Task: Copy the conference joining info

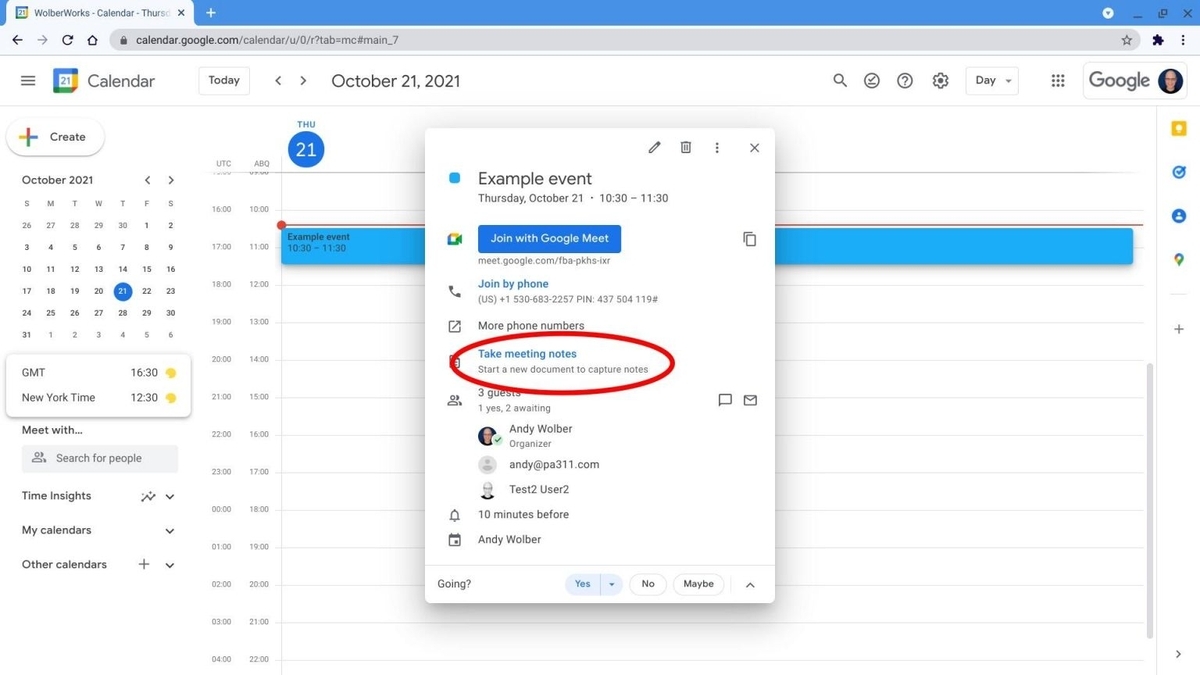Action: [750, 238]
